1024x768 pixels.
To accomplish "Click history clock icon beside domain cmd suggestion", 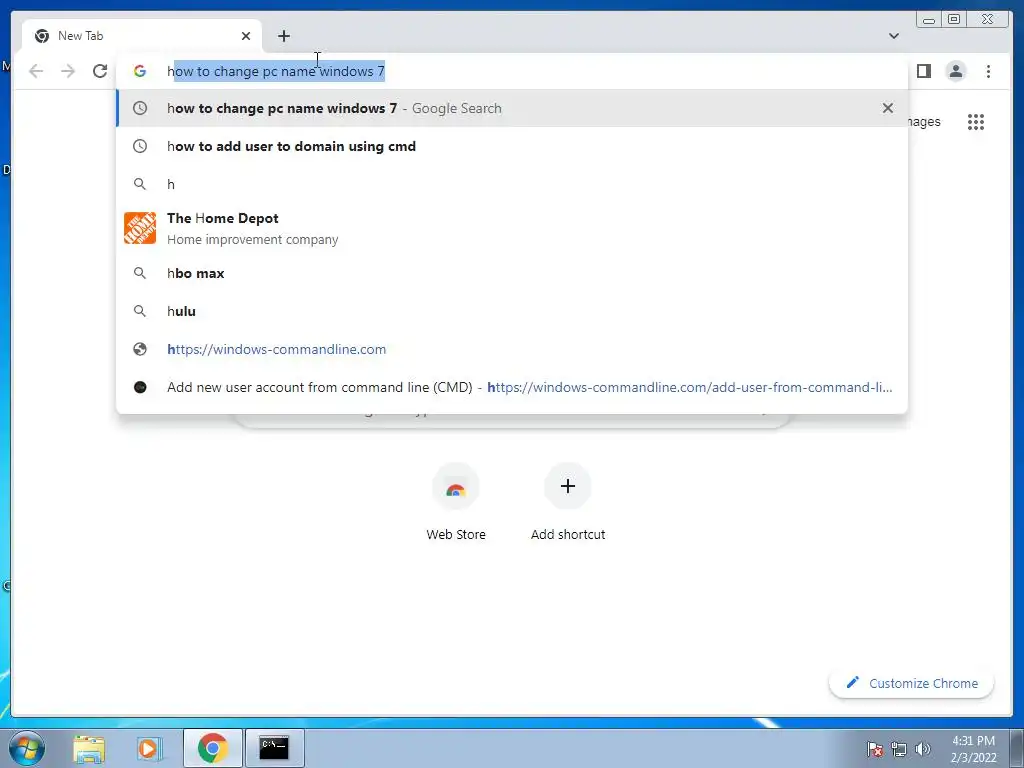I will [x=140, y=146].
